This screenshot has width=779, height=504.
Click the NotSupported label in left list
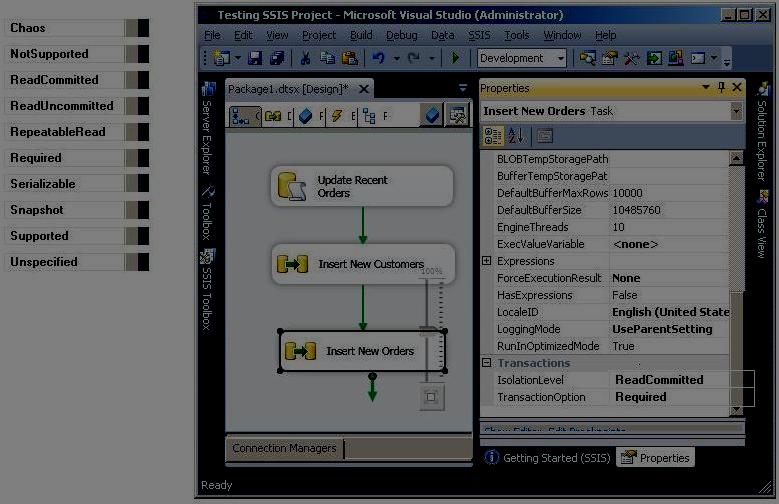click(49, 54)
